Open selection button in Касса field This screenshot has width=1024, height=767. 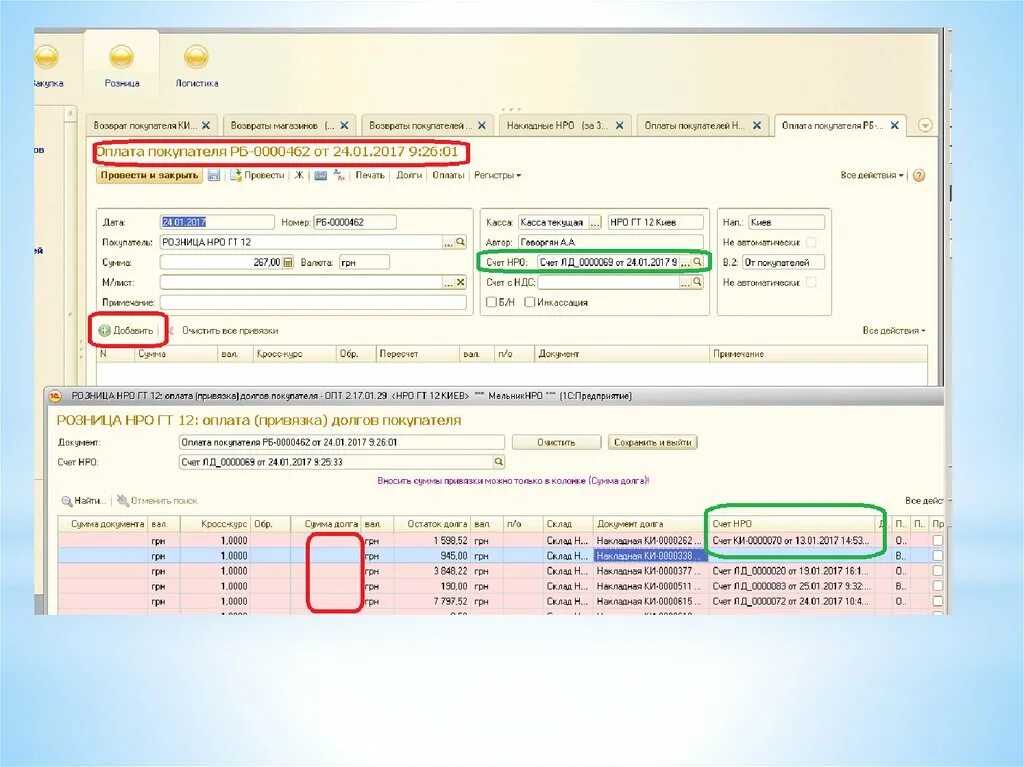(x=595, y=222)
